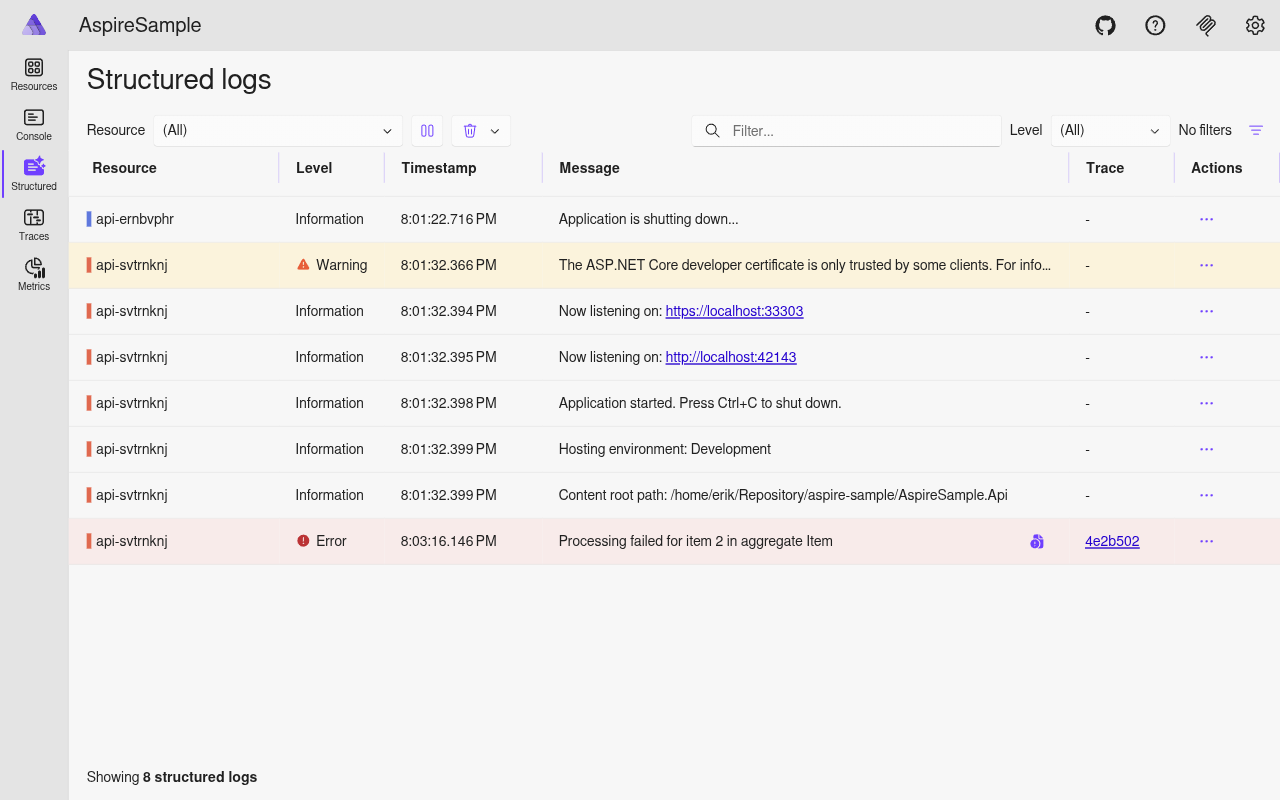The image size is (1280, 800).
Task: Click the tags icon in the top bar
Action: click(1205, 25)
